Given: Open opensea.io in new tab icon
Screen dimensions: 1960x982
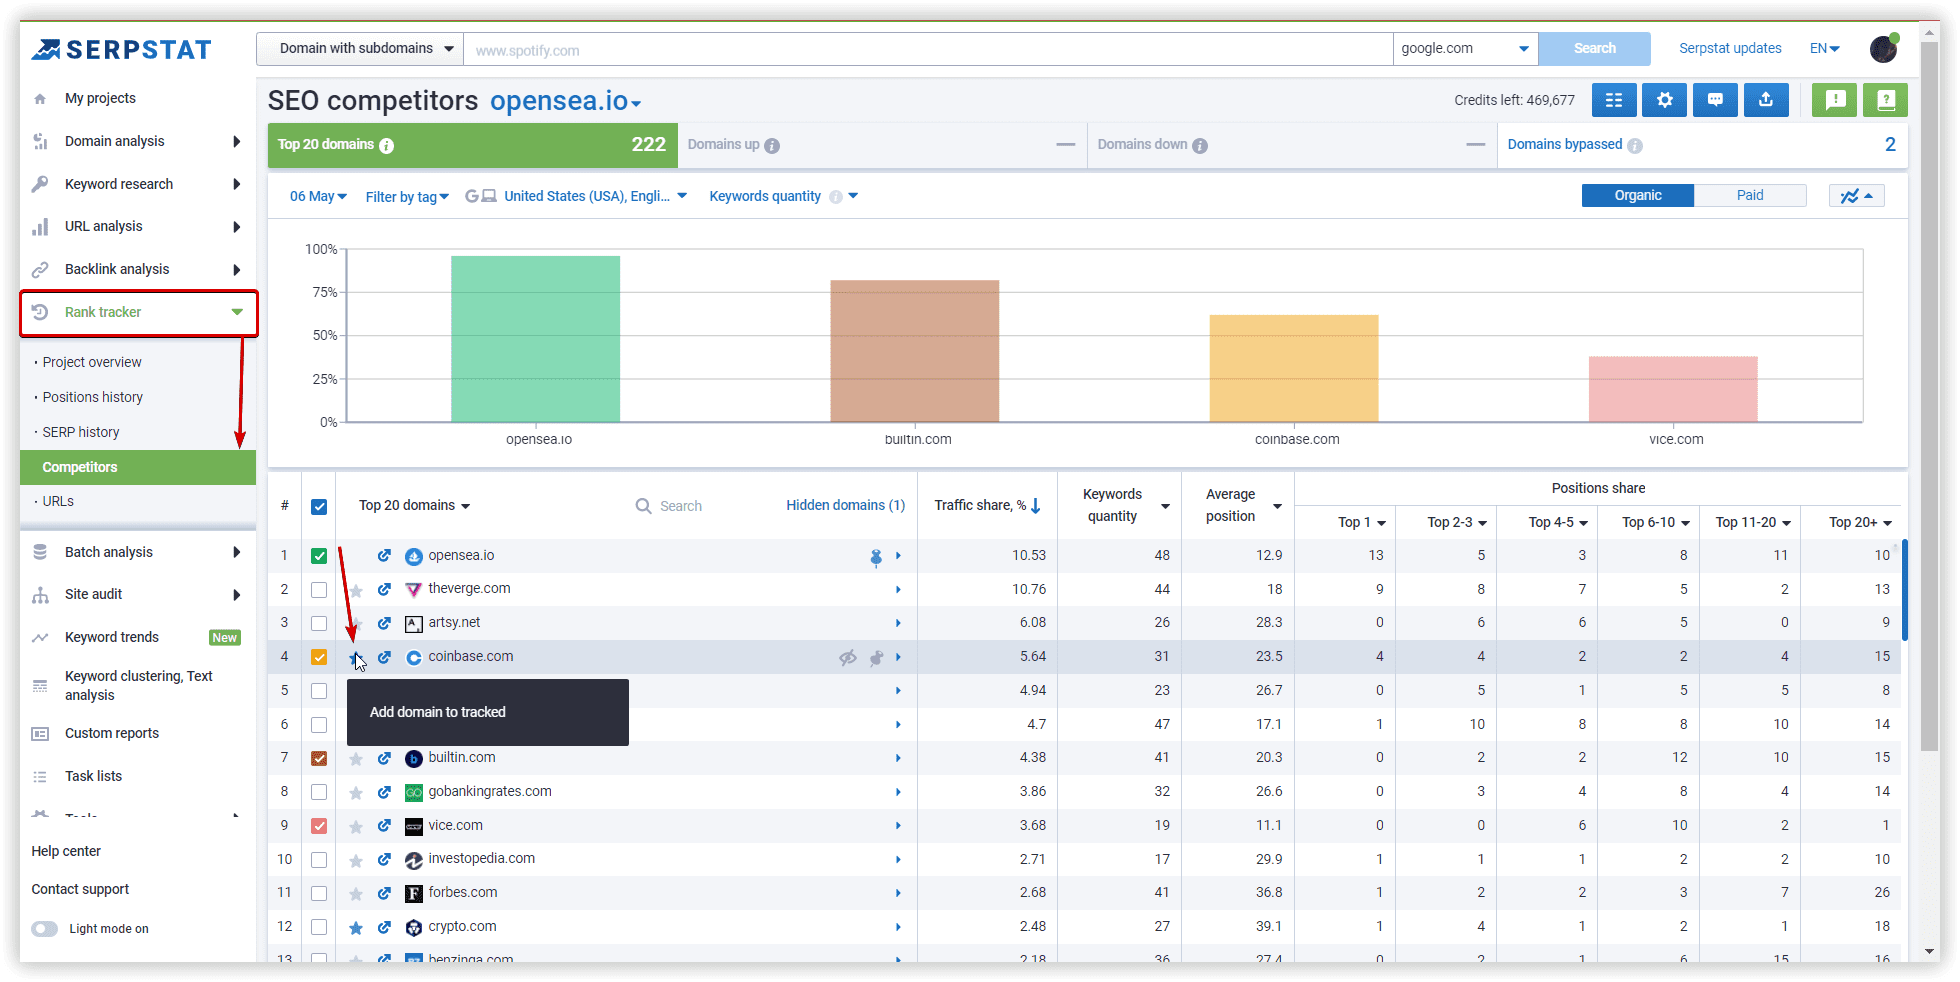Looking at the screenshot, I should click(384, 556).
